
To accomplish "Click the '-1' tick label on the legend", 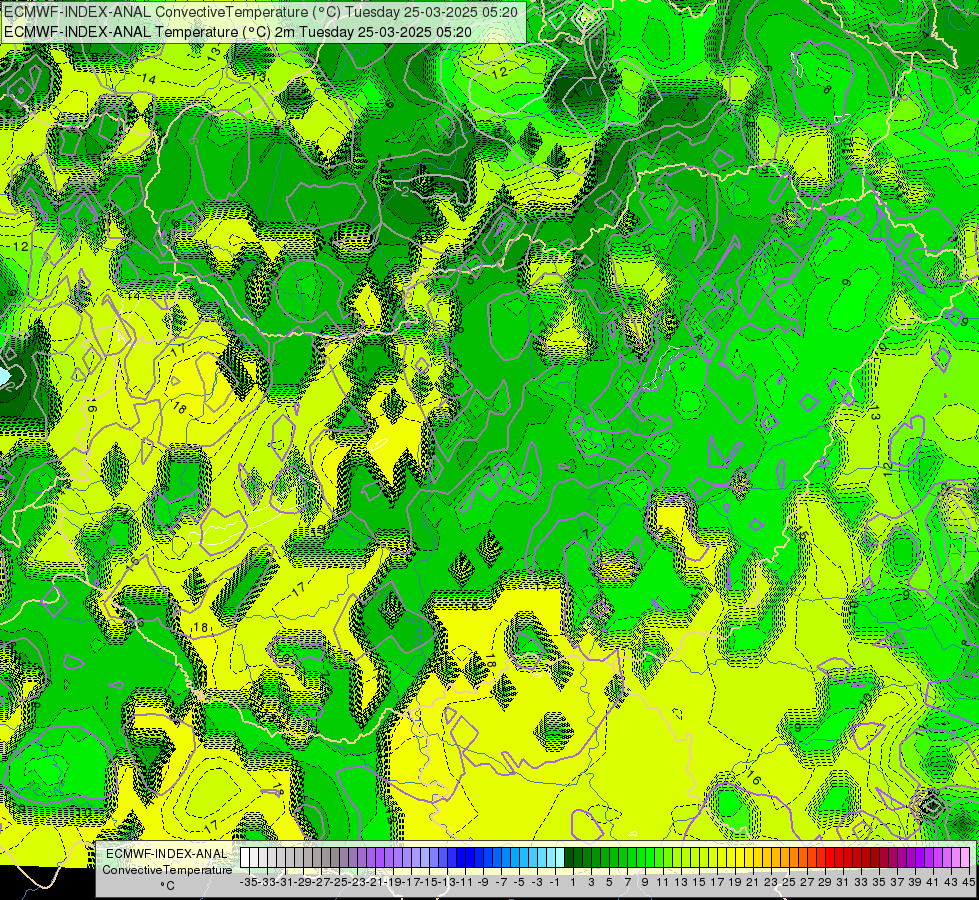I will coord(554,882).
